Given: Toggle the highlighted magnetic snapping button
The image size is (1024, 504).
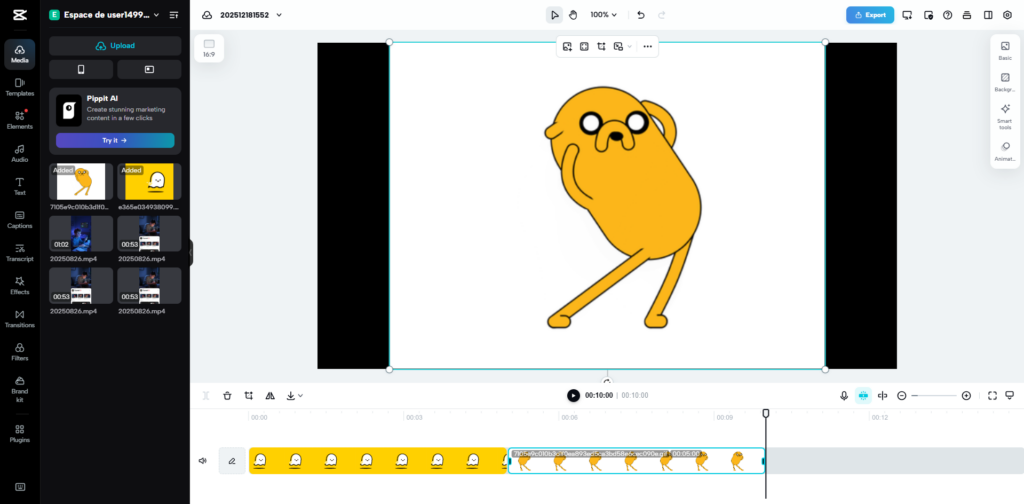Looking at the screenshot, I should [862, 396].
